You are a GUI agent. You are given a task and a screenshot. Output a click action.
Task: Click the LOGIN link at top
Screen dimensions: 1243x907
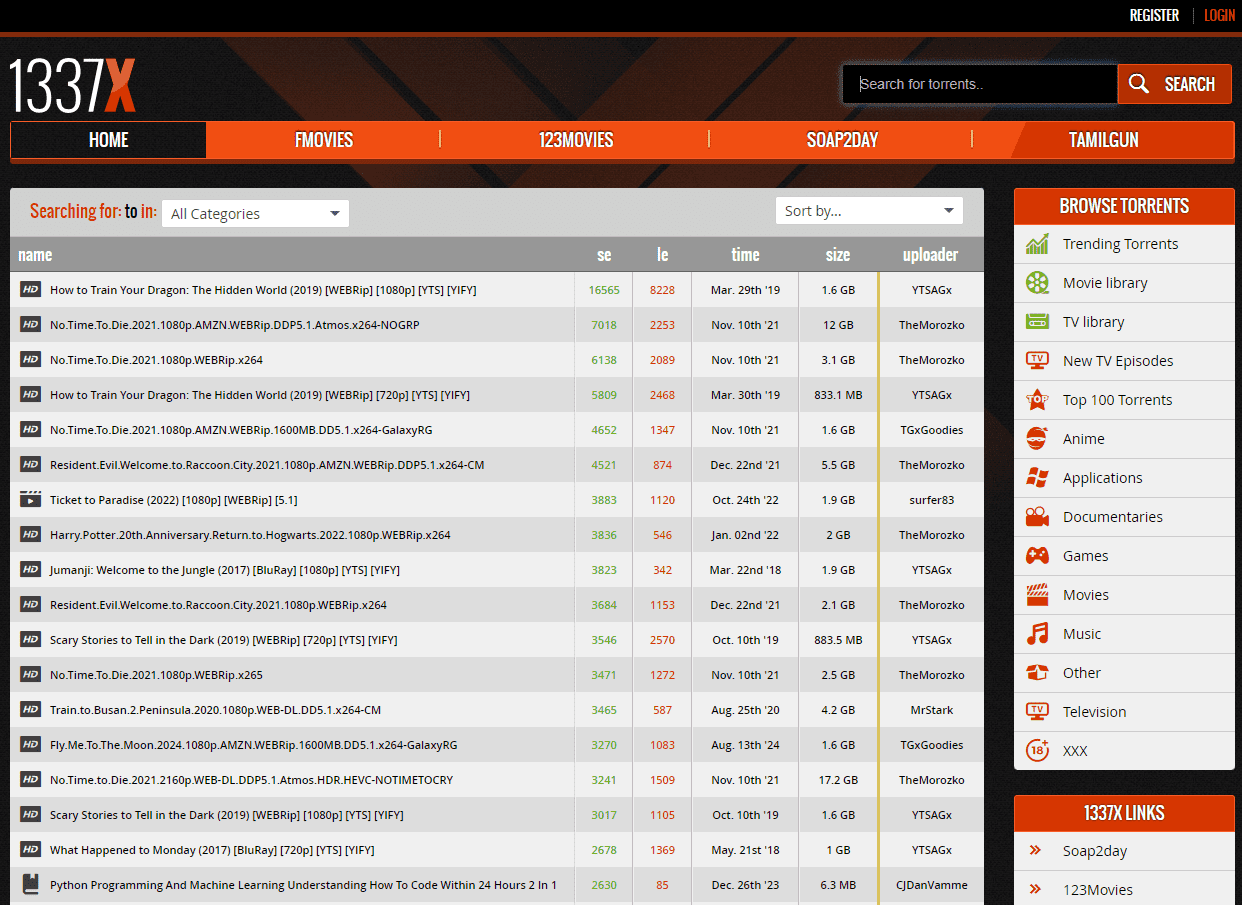click(1219, 15)
